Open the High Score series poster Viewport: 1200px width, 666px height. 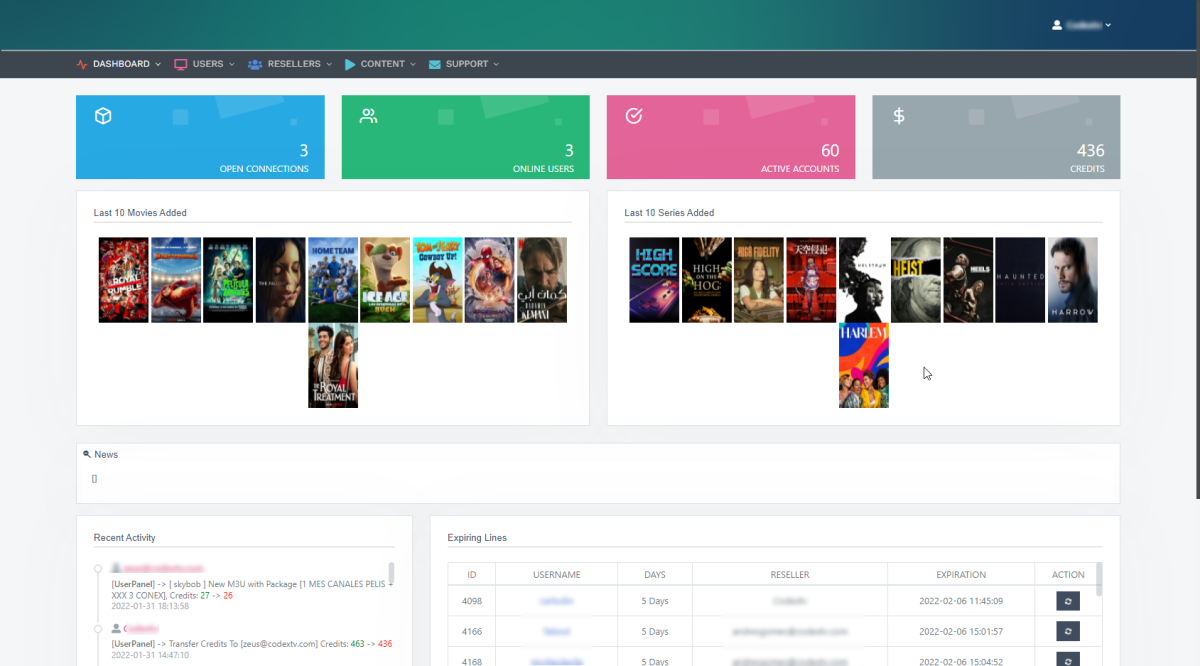pos(654,280)
